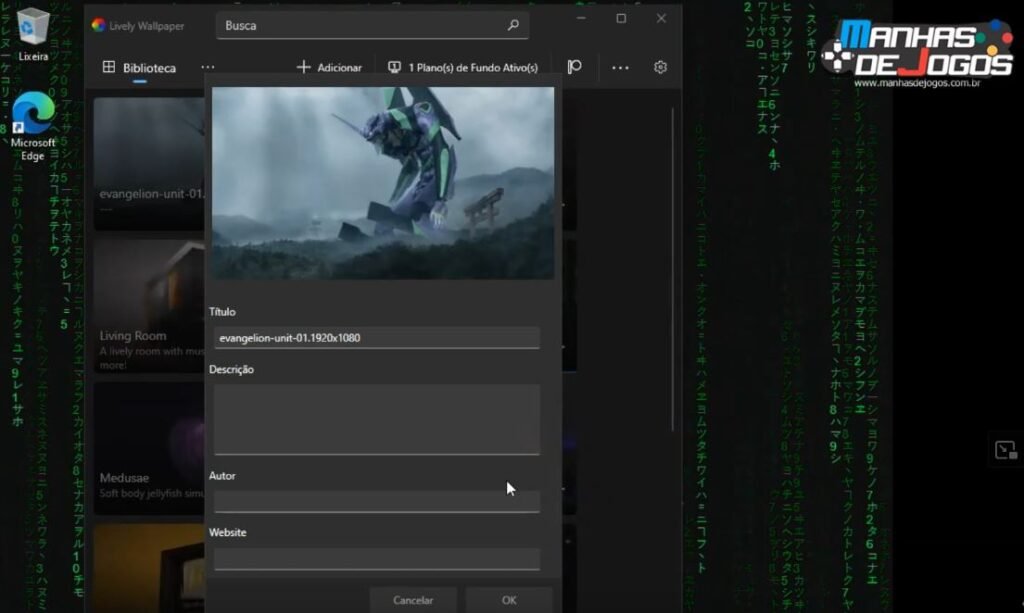
Task: Open the more options ellipsis near settings
Action: point(620,67)
